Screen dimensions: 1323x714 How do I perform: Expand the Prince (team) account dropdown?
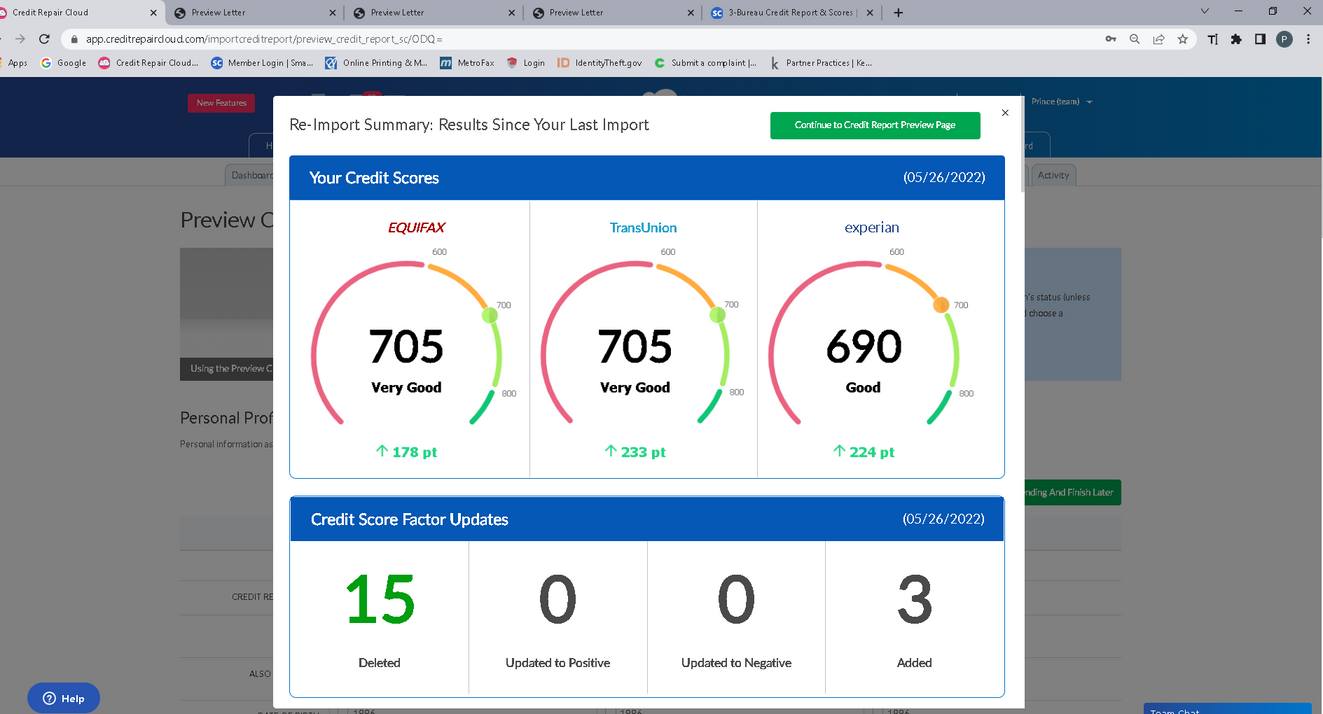pos(1061,102)
